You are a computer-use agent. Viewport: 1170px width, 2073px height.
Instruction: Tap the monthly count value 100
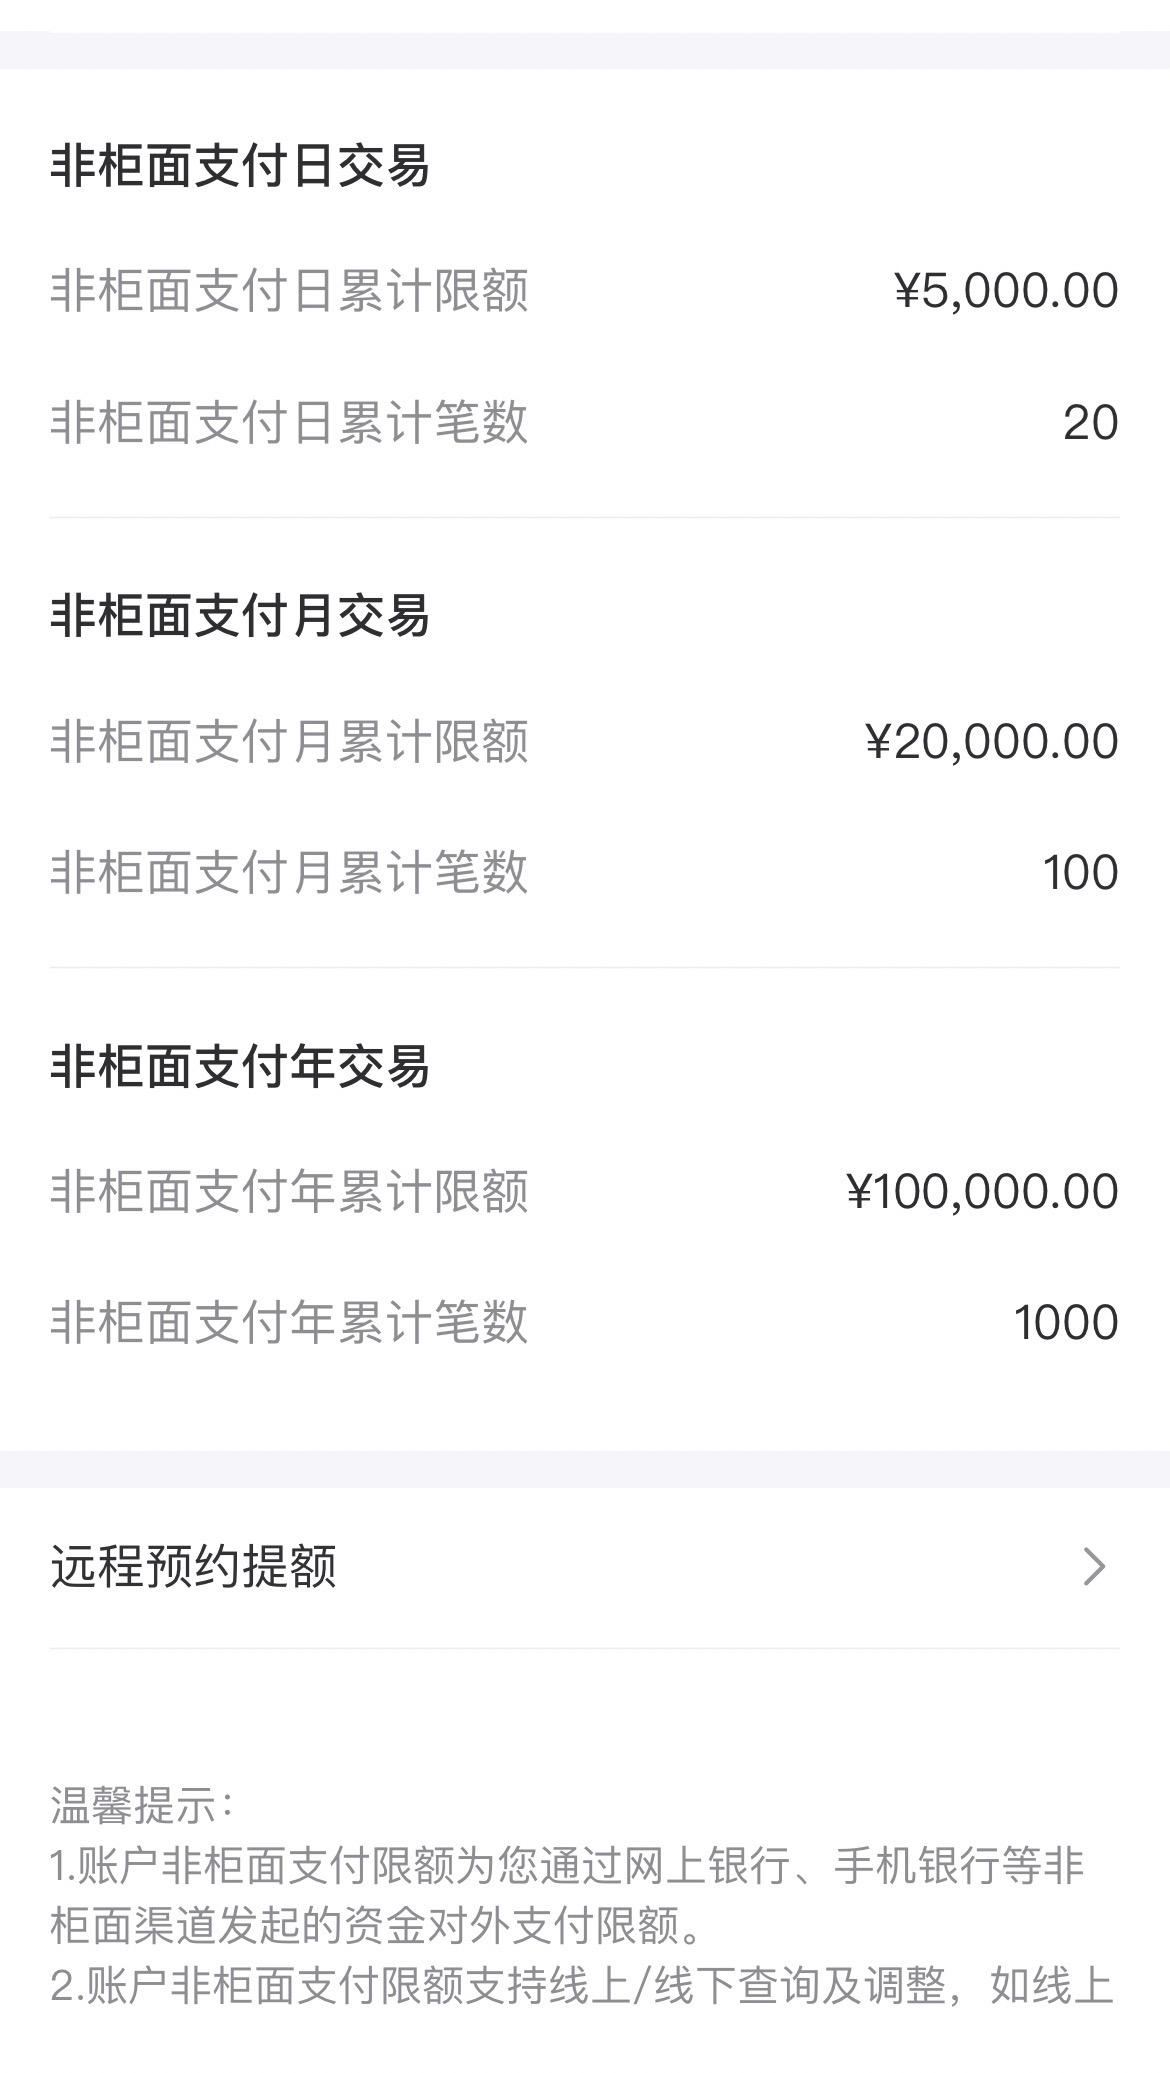coord(1081,873)
